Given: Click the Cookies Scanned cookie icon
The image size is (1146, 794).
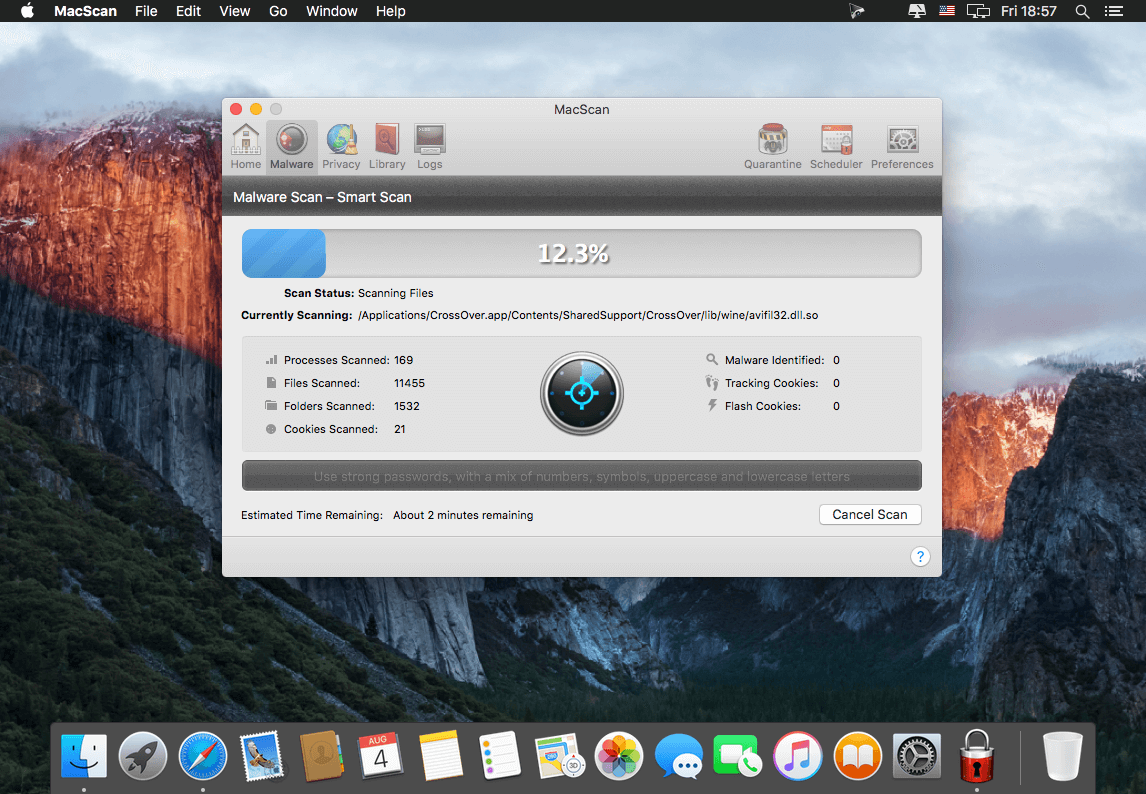Looking at the screenshot, I should click(271, 429).
